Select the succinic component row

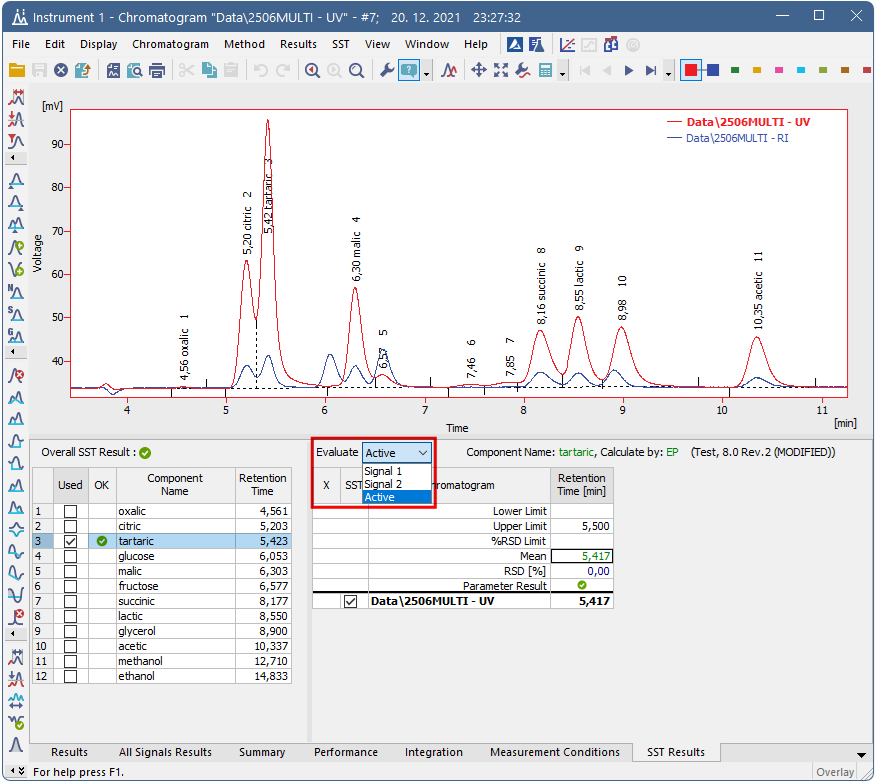pos(162,602)
